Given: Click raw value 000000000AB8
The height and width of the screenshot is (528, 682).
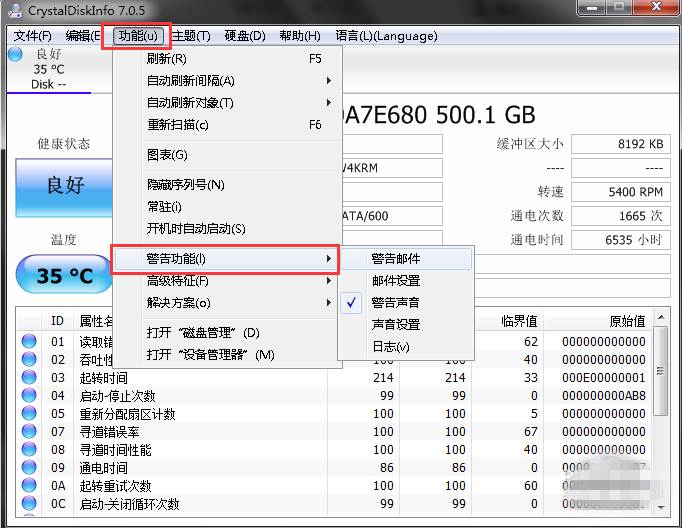Looking at the screenshot, I should click(x=604, y=396).
